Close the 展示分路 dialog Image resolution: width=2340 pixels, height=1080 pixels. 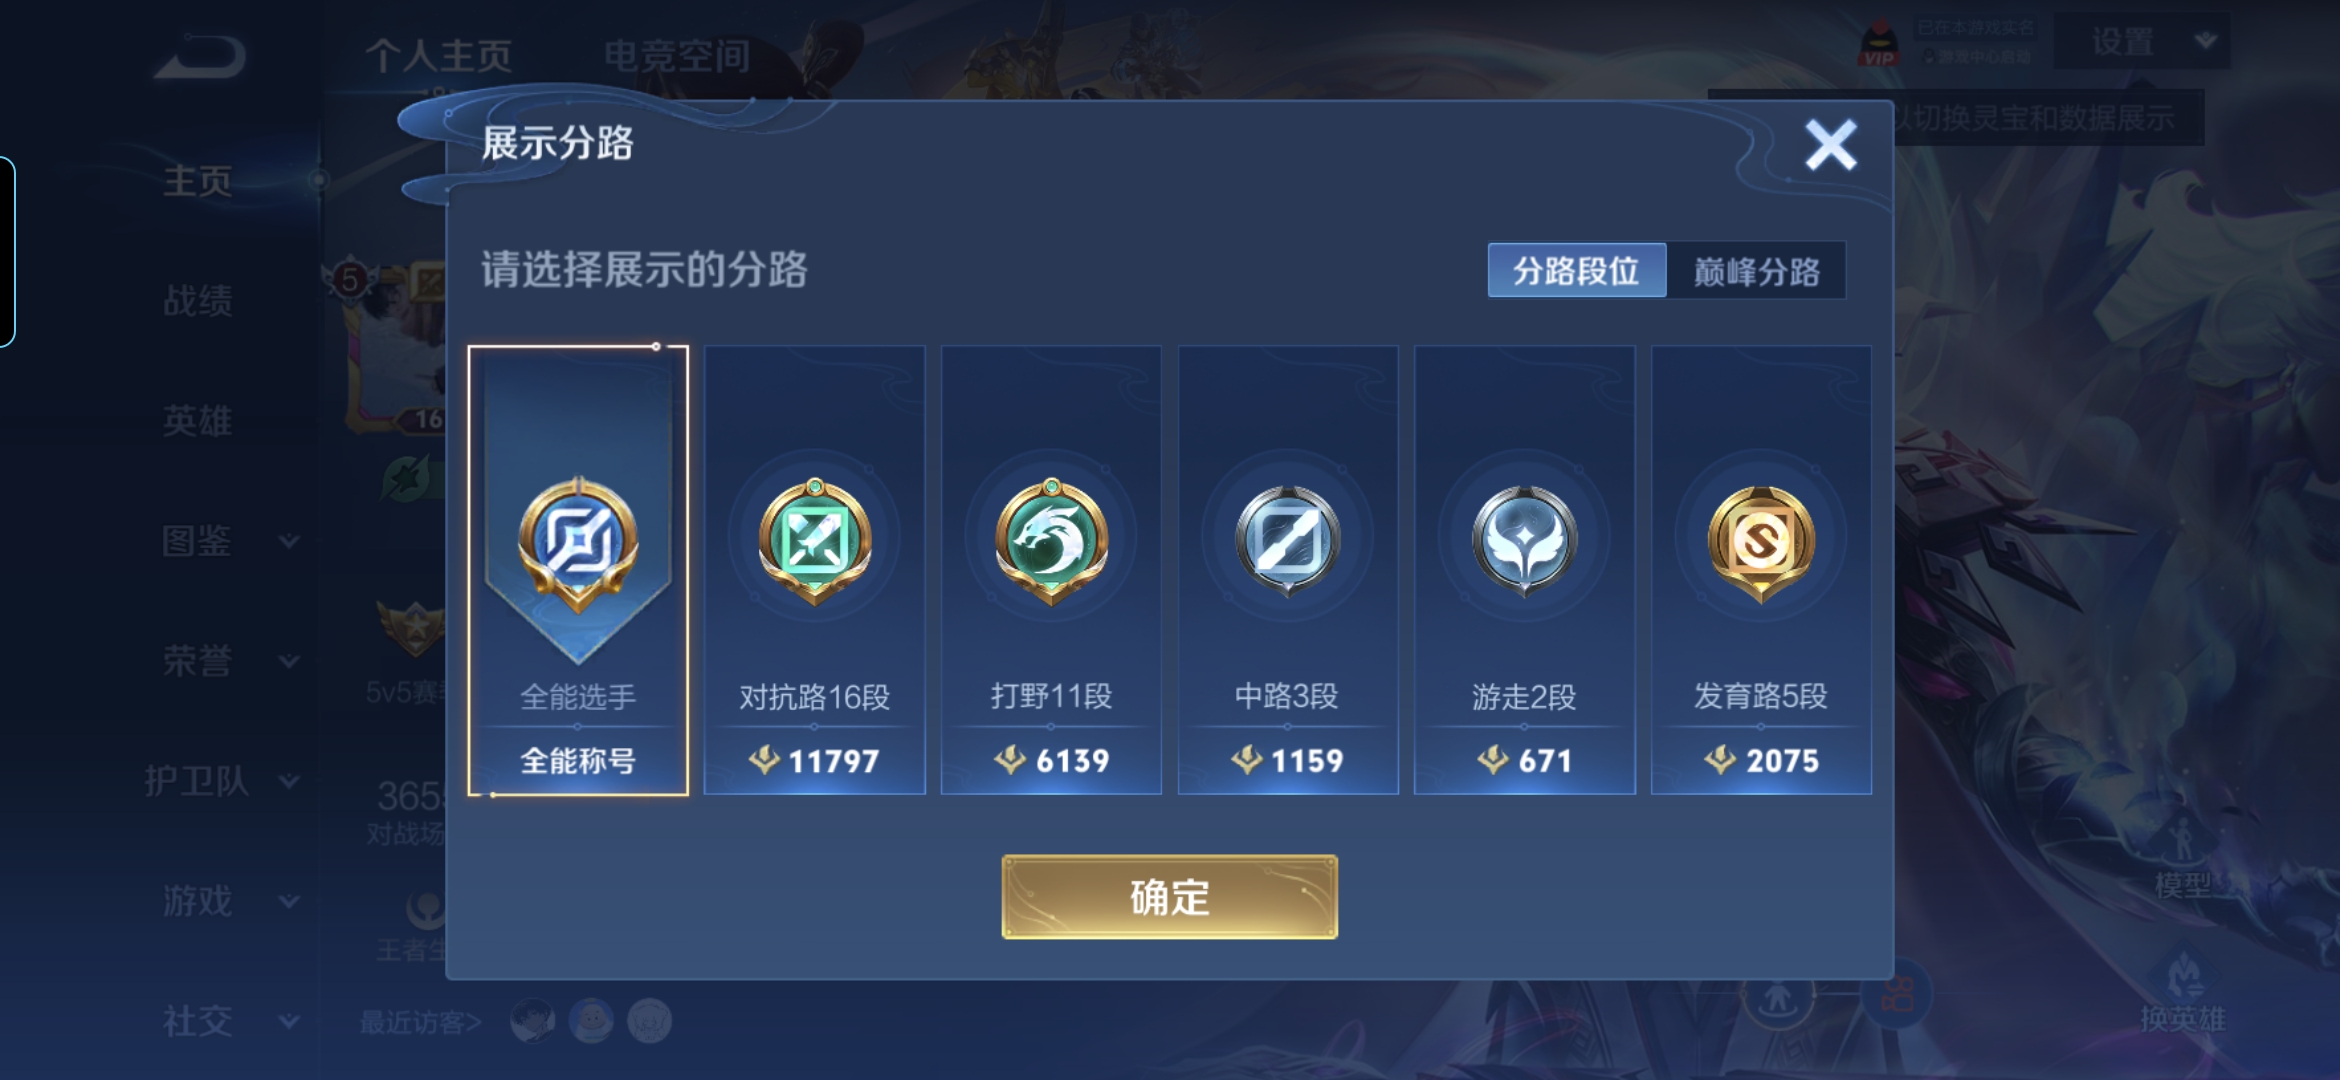(x=1830, y=145)
